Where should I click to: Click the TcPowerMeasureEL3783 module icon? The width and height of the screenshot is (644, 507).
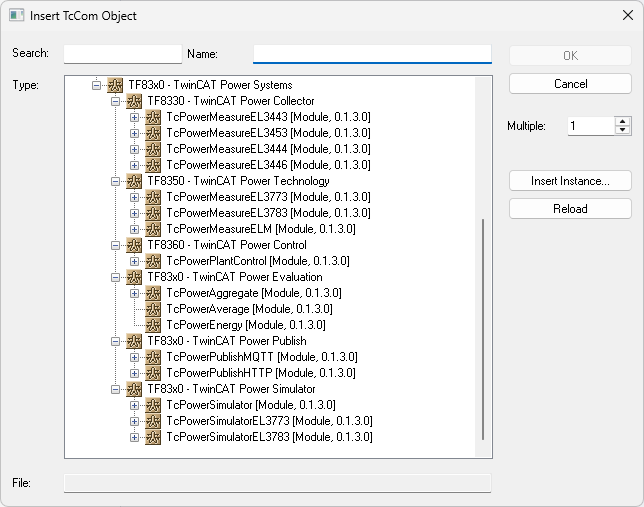click(153, 213)
